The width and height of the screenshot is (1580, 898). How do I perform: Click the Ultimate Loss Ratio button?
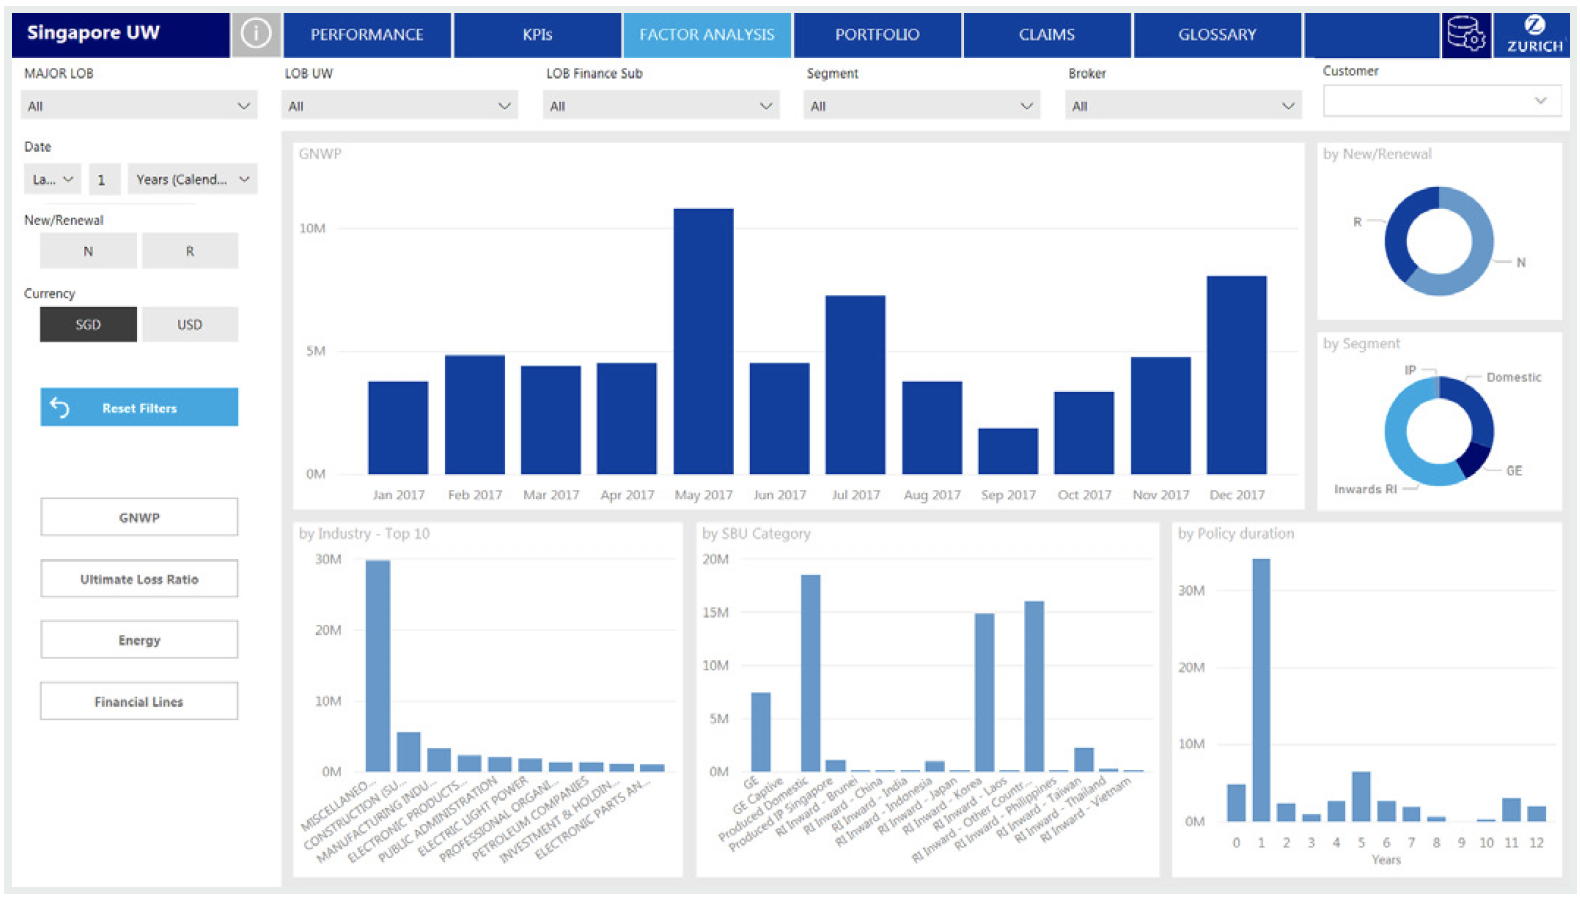(139, 579)
